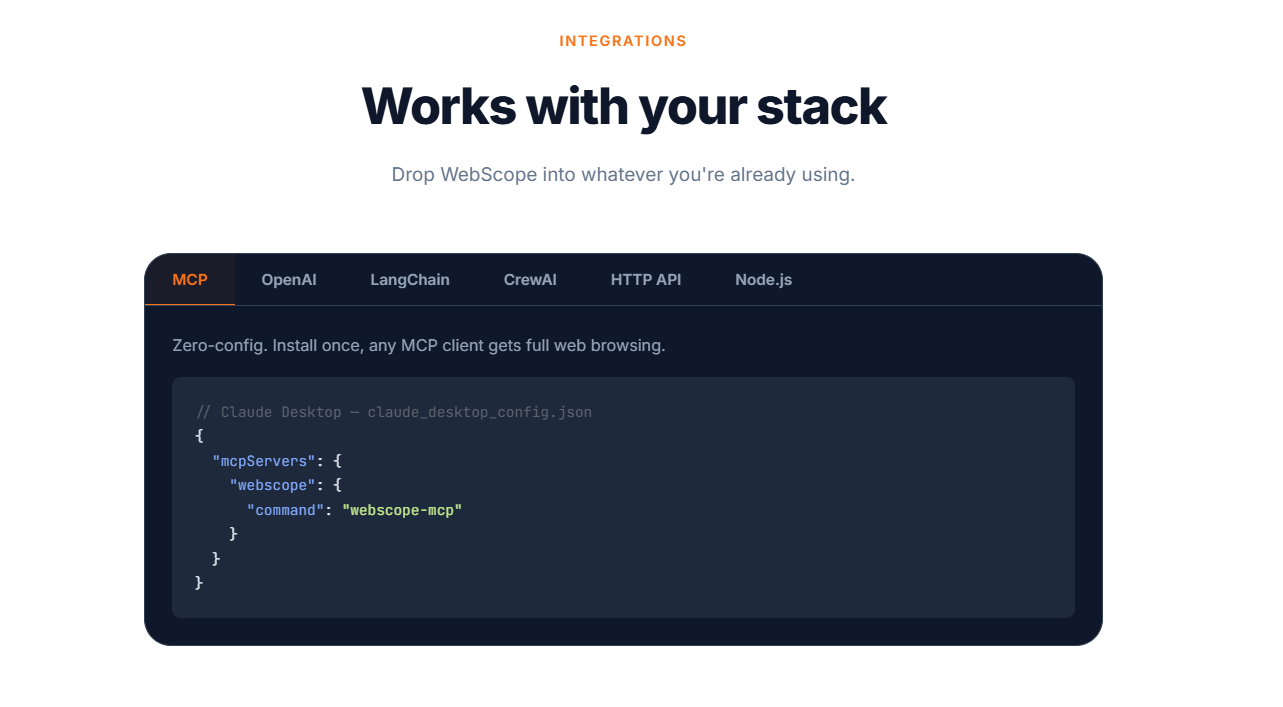
Task: Show the CrewAI integration tab
Action: pos(530,280)
